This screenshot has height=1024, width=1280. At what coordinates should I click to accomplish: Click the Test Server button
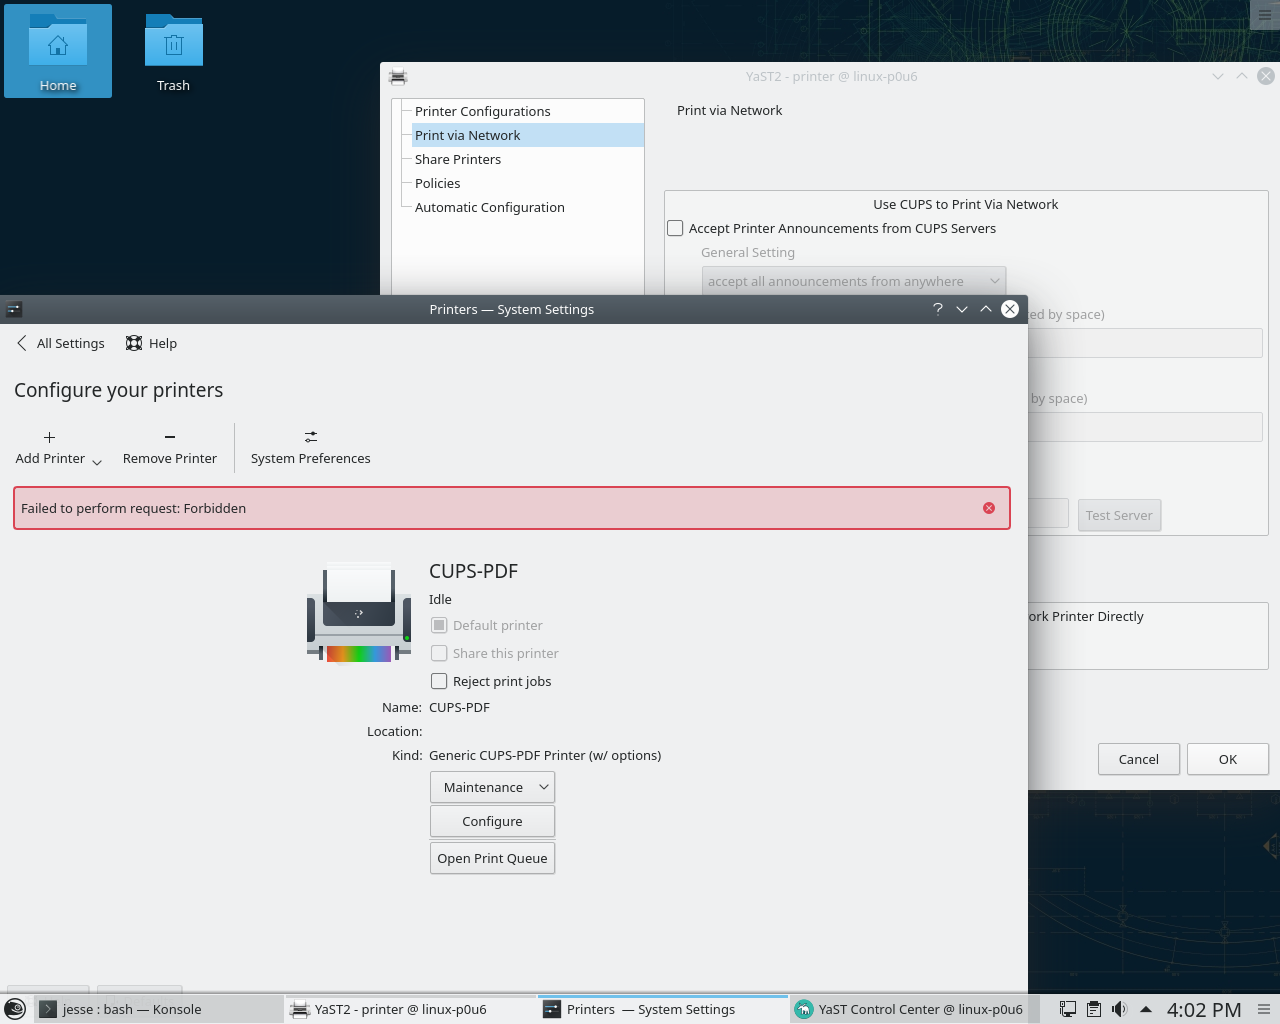click(1119, 515)
